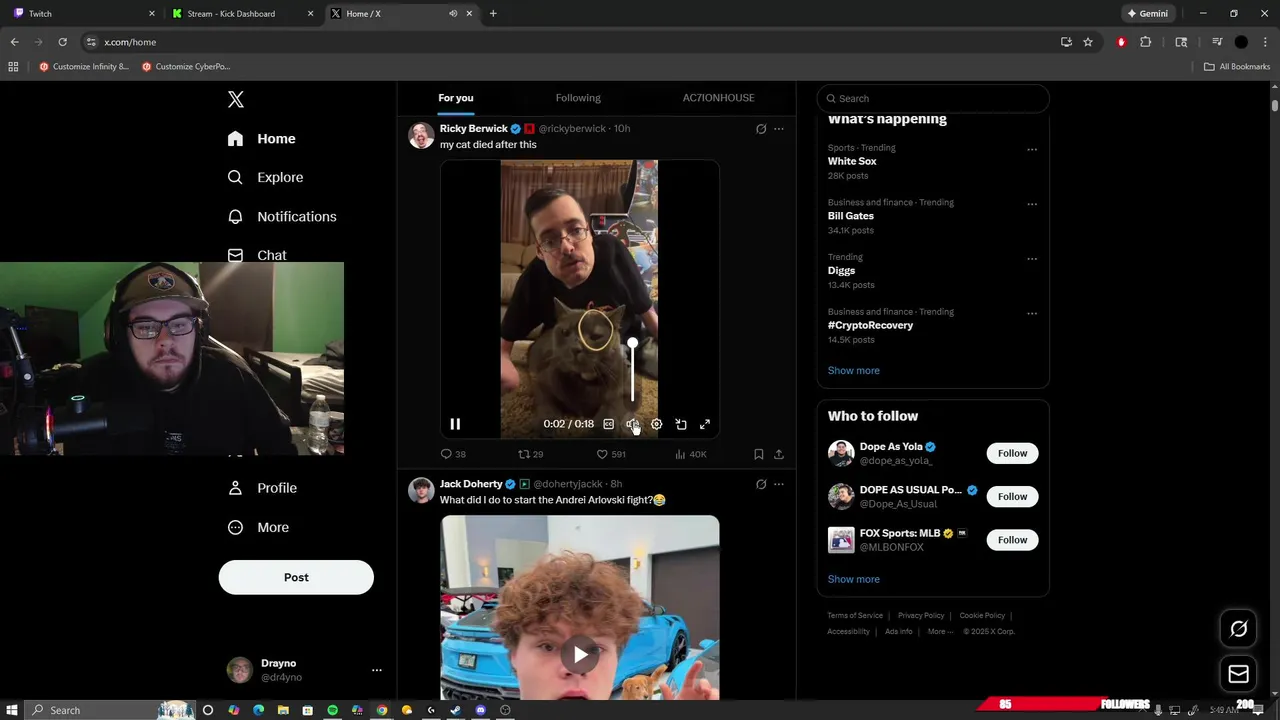Open the floating messages envelope button
Image resolution: width=1280 pixels, height=720 pixels.
pyautogui.click(x=1239, y=674)
